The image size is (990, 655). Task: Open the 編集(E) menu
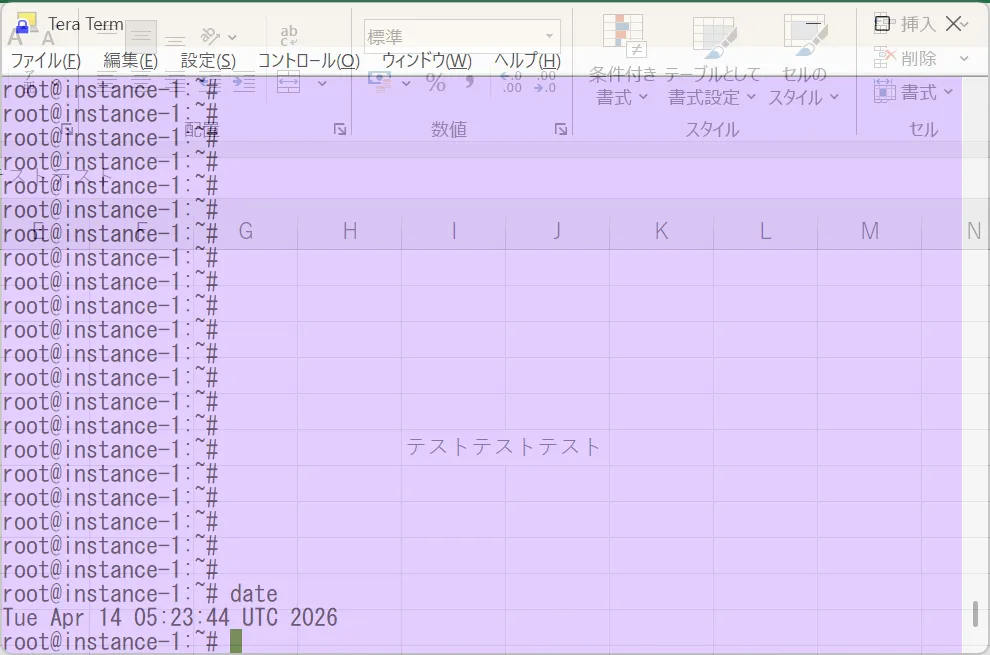[130, 61]
